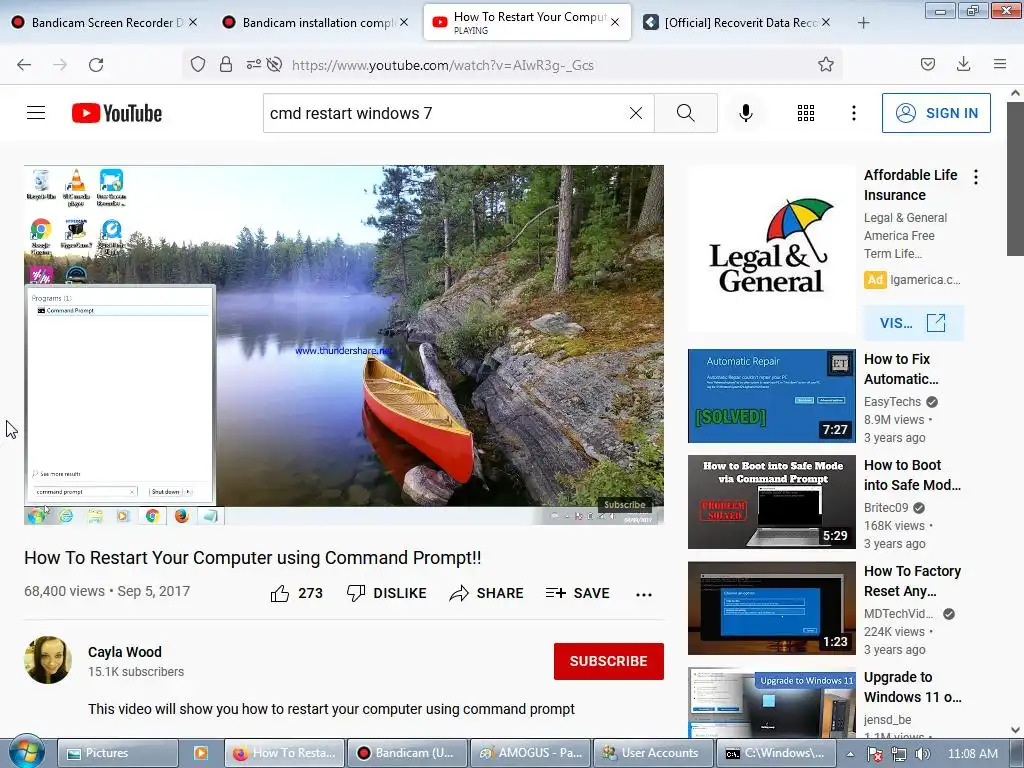Reload the YouTube page
Viewport: 1024px width, 768px height.
coord(96,65)
